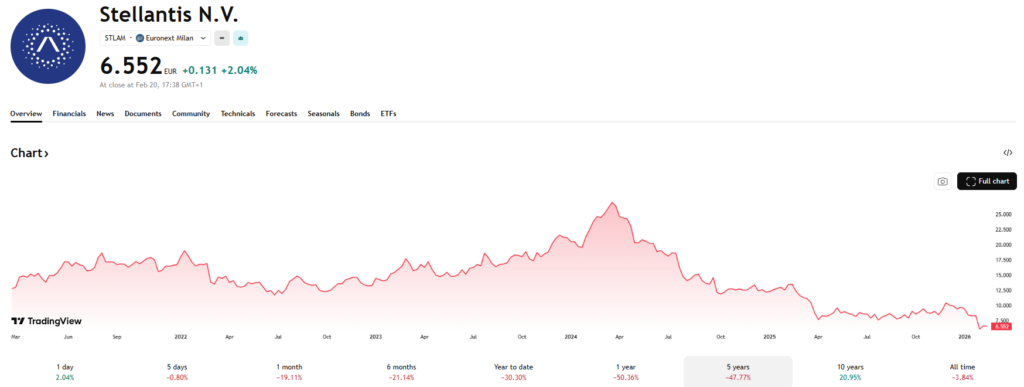Select the 1 month range
Screen dimensions: 1024x387
coord(290,372)
